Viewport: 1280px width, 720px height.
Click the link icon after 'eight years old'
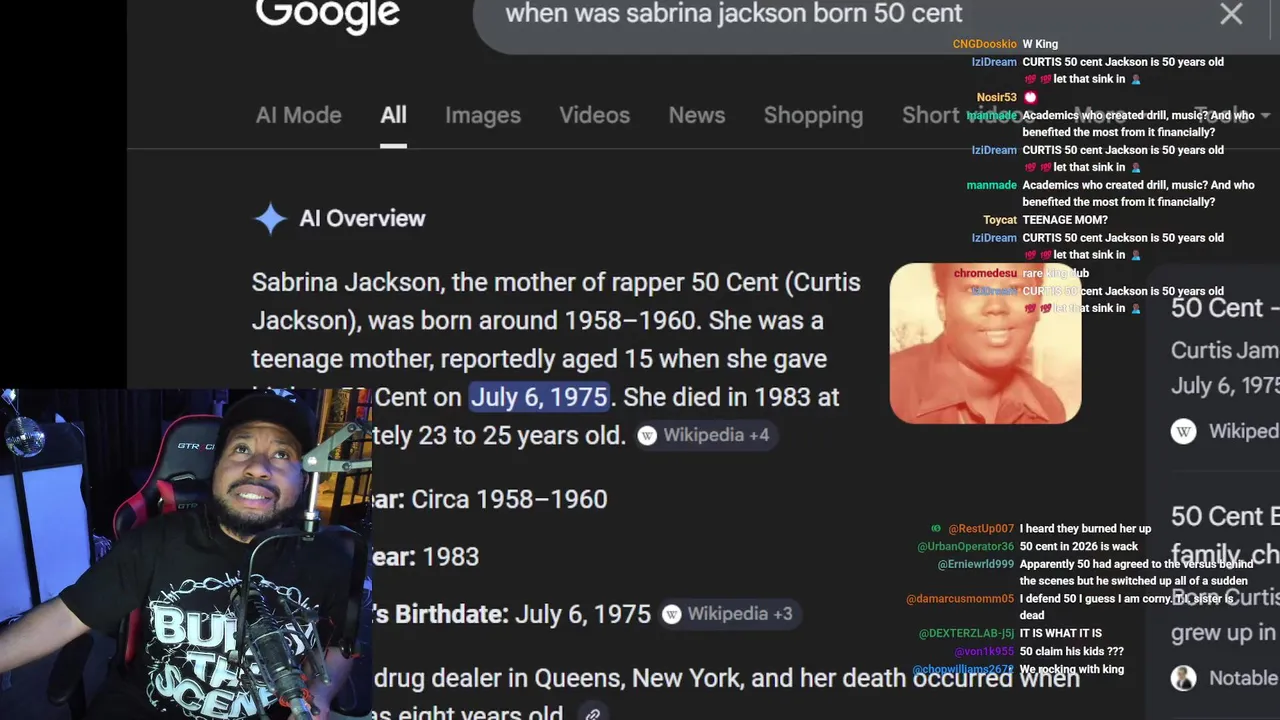[x=593, y=714]
